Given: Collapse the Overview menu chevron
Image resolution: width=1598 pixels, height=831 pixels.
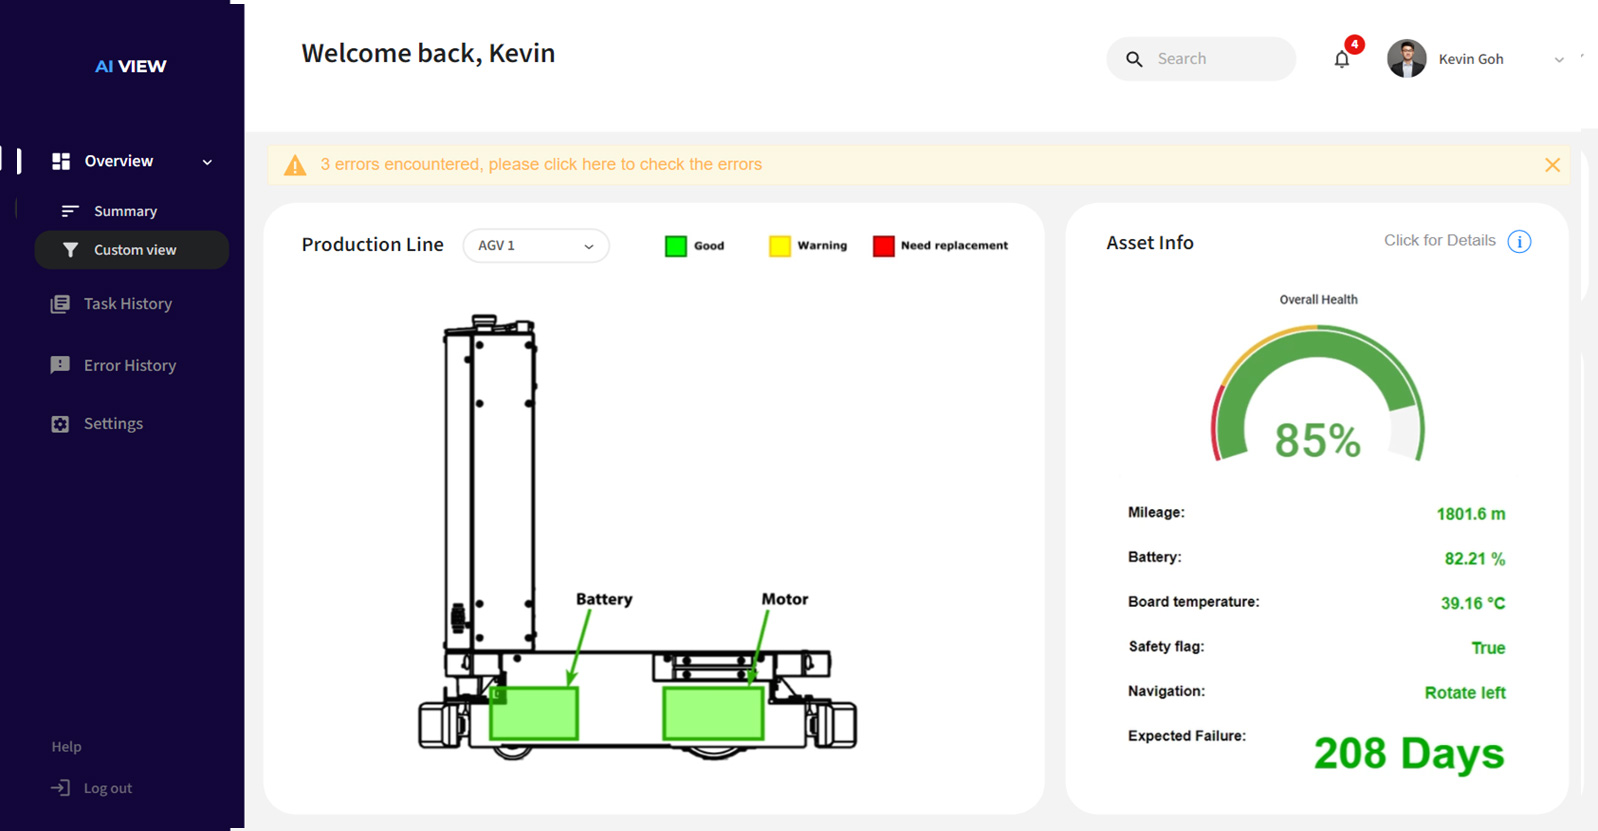Looking at the screenshot, I should click(207, 162).
